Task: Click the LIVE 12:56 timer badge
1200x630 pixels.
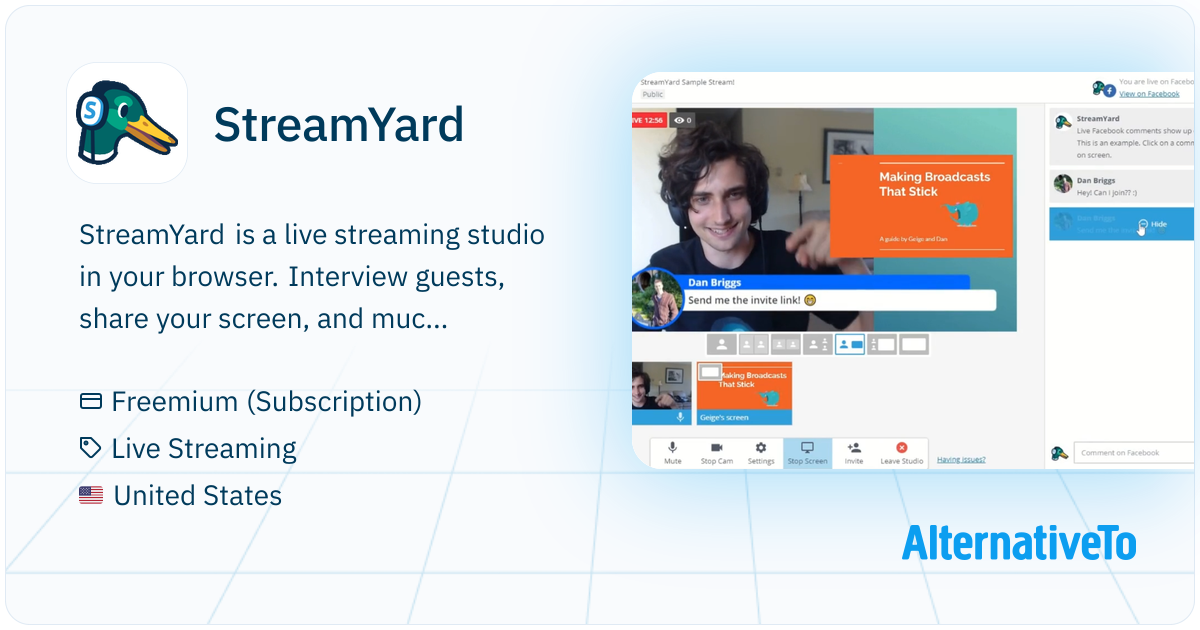Action: 650,120
